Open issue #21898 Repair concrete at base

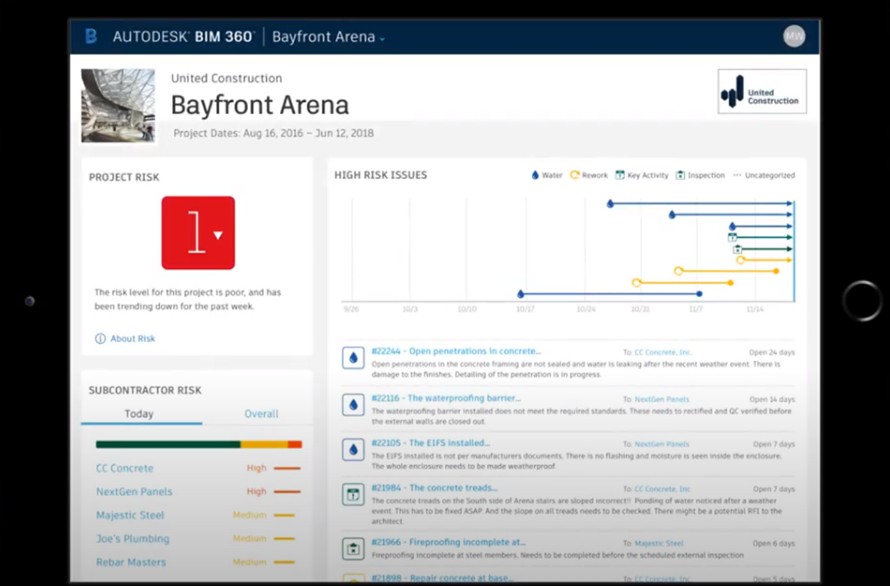click(x=442, y=578)
